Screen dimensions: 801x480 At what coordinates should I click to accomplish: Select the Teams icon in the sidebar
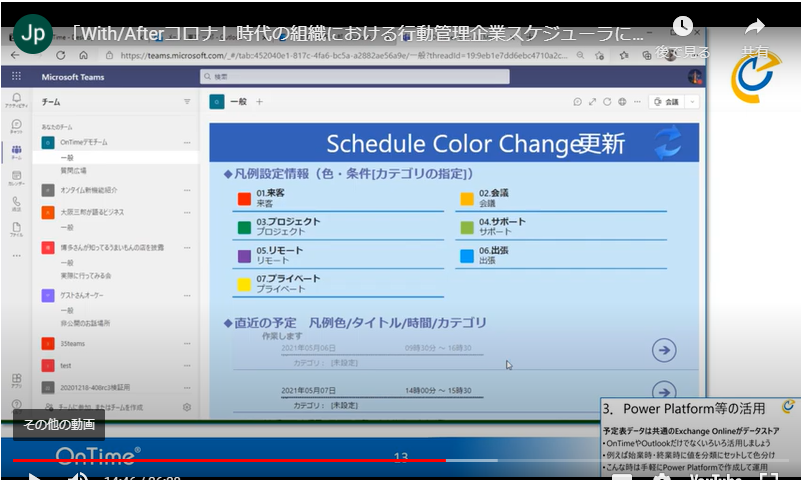pyautogui.click(x=16, y=152)
